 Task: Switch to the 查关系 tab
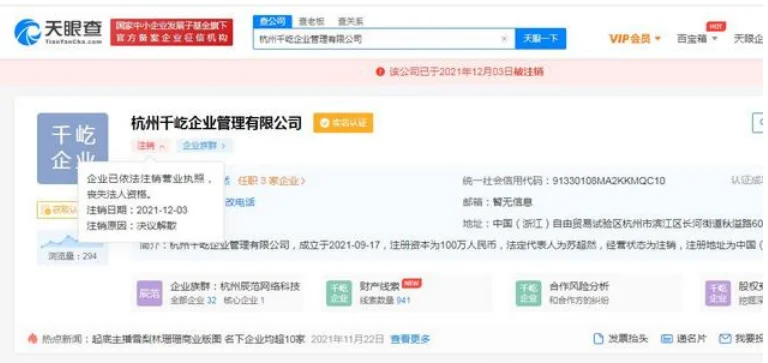tap(351, 22)
